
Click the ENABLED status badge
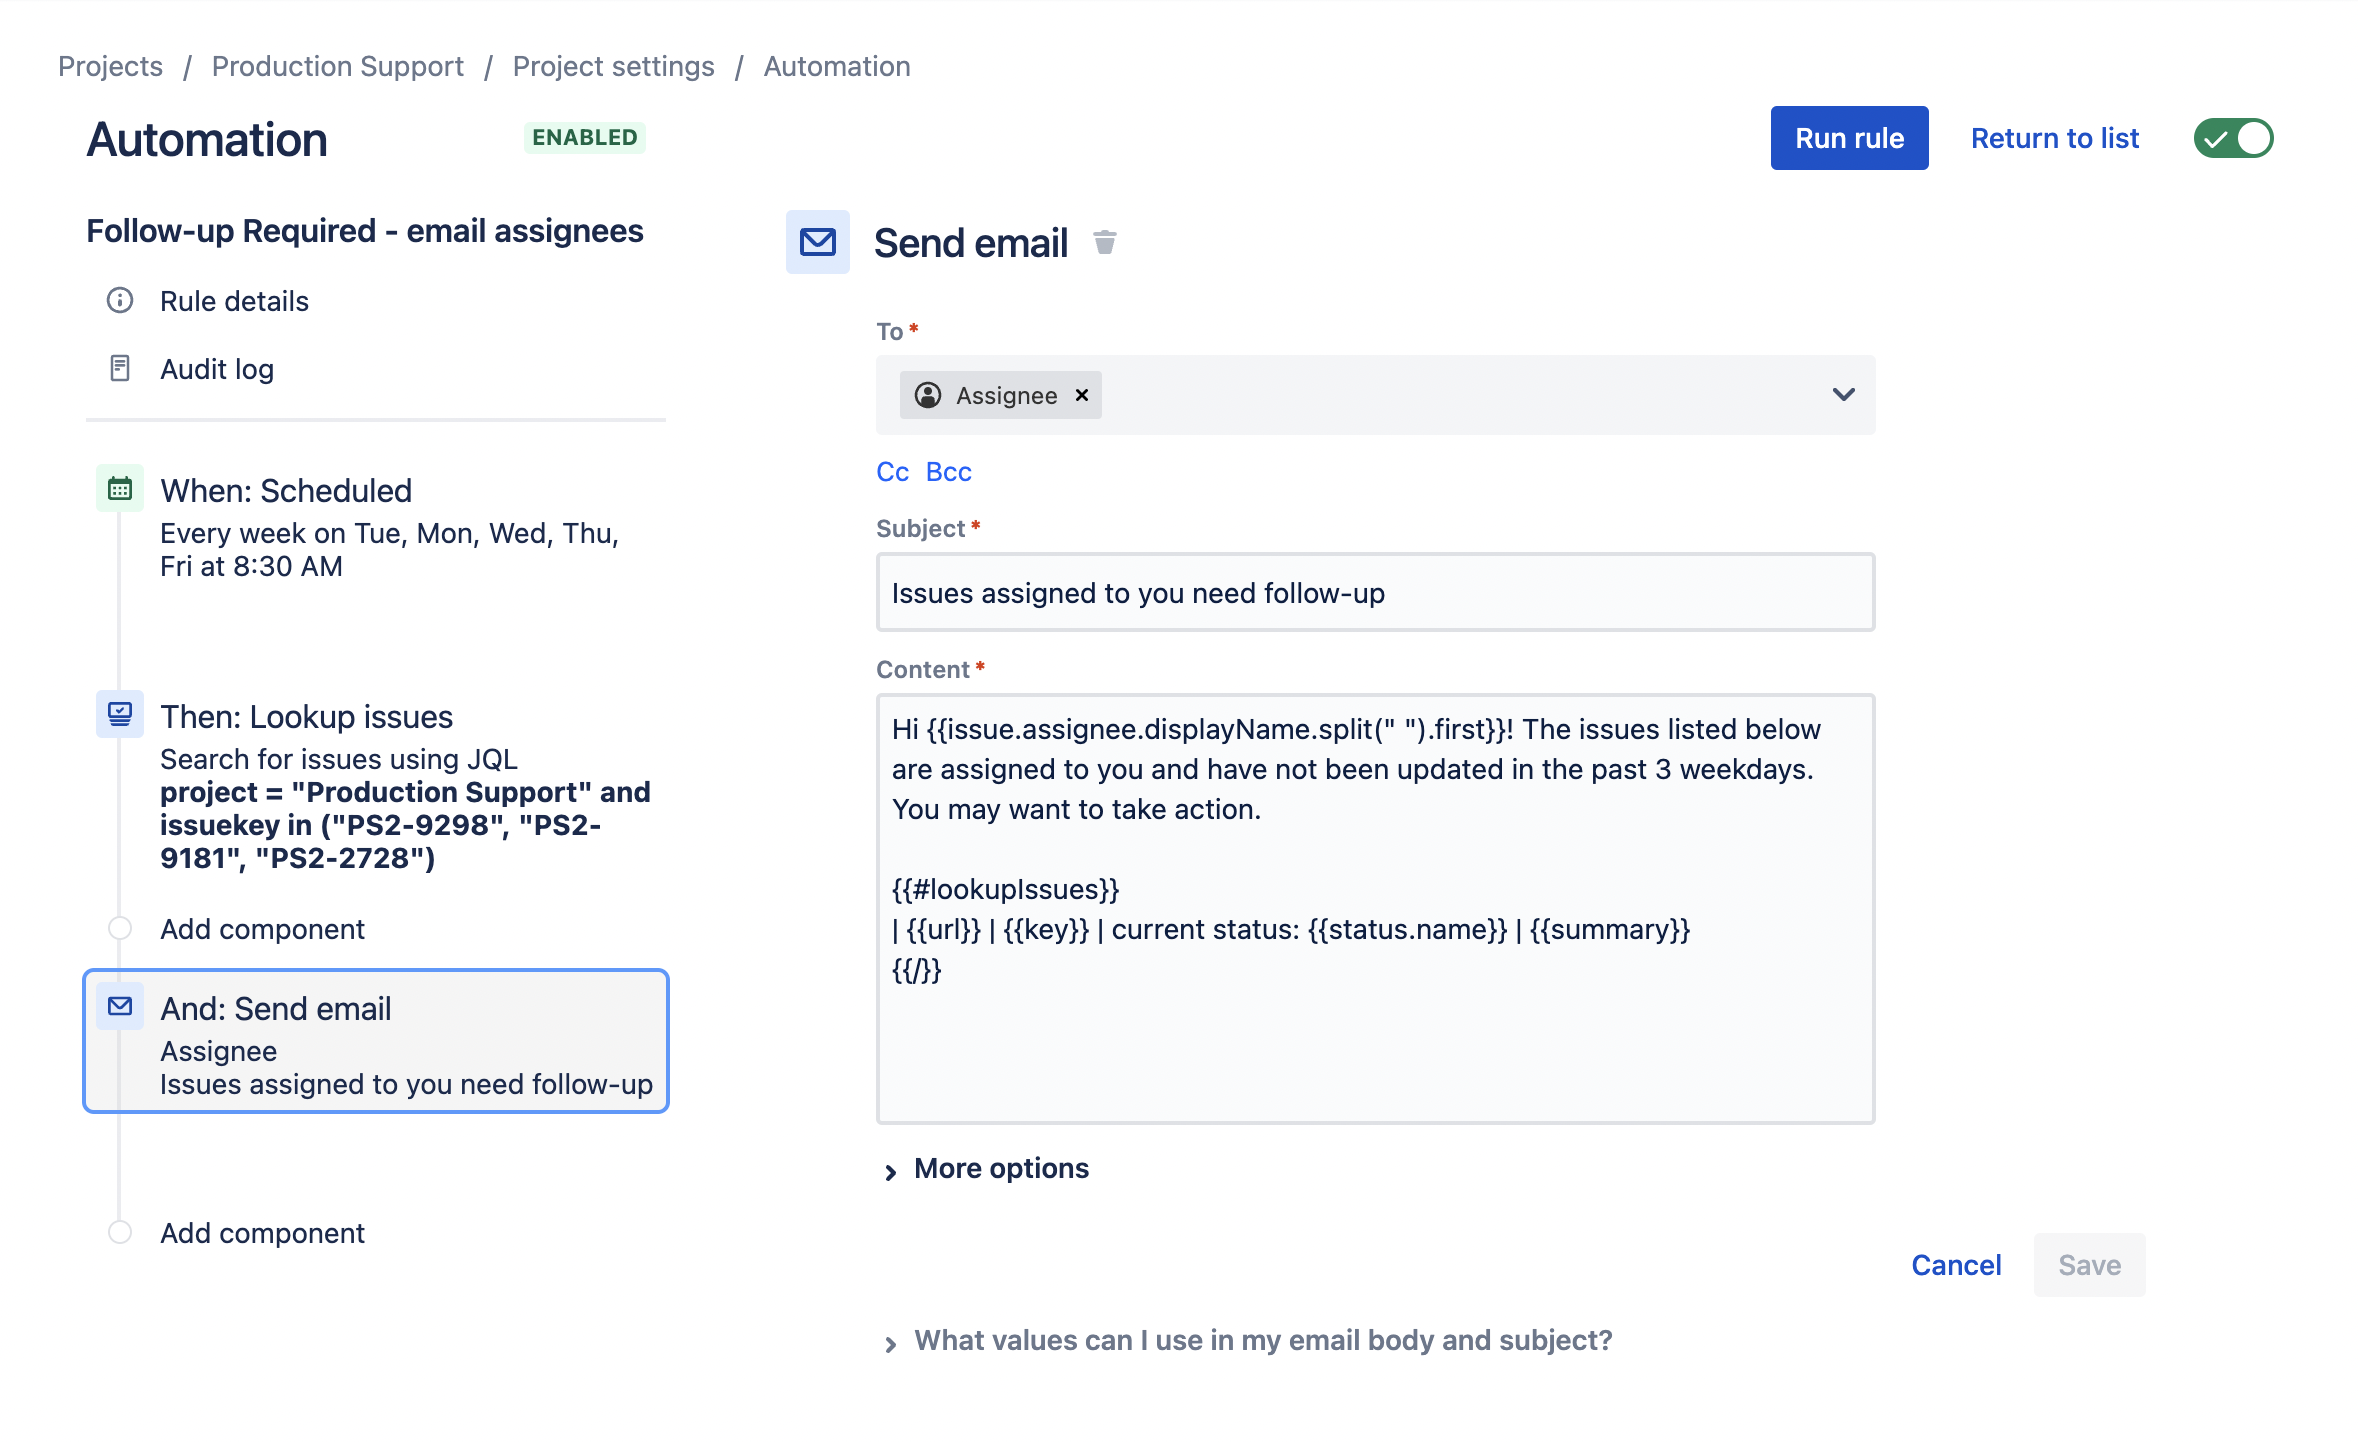click(x=584, y=137)
